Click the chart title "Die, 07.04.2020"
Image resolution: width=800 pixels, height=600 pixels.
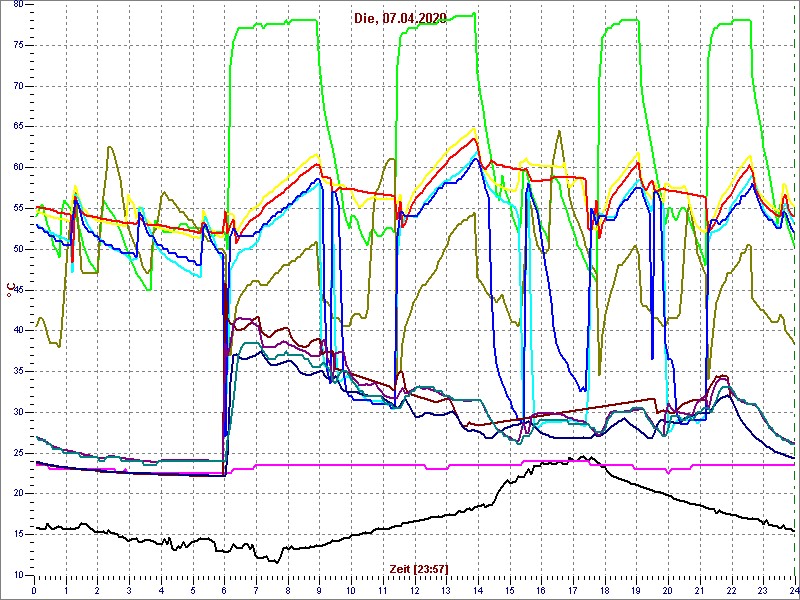(x=400, y=18)
